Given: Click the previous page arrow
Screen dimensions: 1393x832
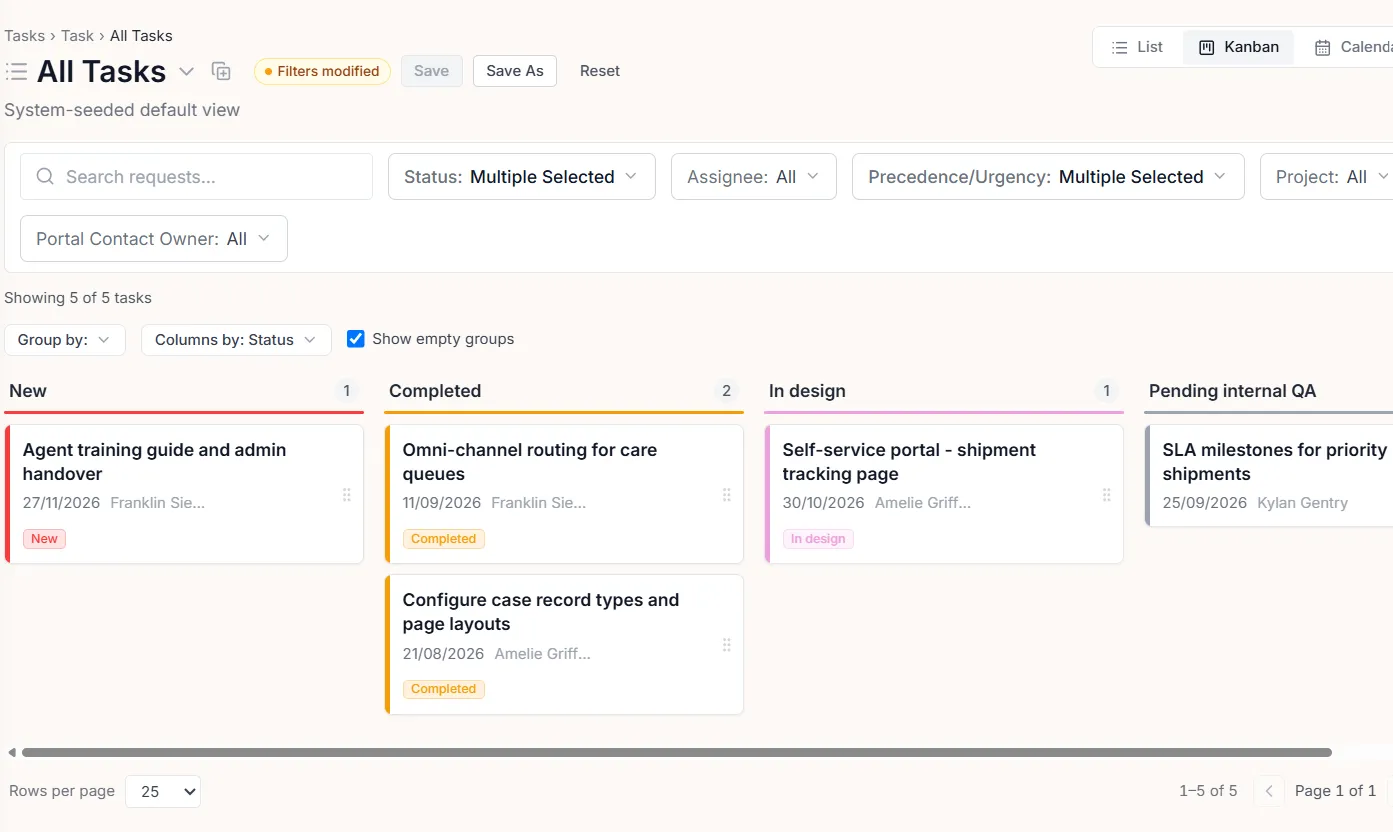Looking at the screenshot, I should click(1269, 791).
